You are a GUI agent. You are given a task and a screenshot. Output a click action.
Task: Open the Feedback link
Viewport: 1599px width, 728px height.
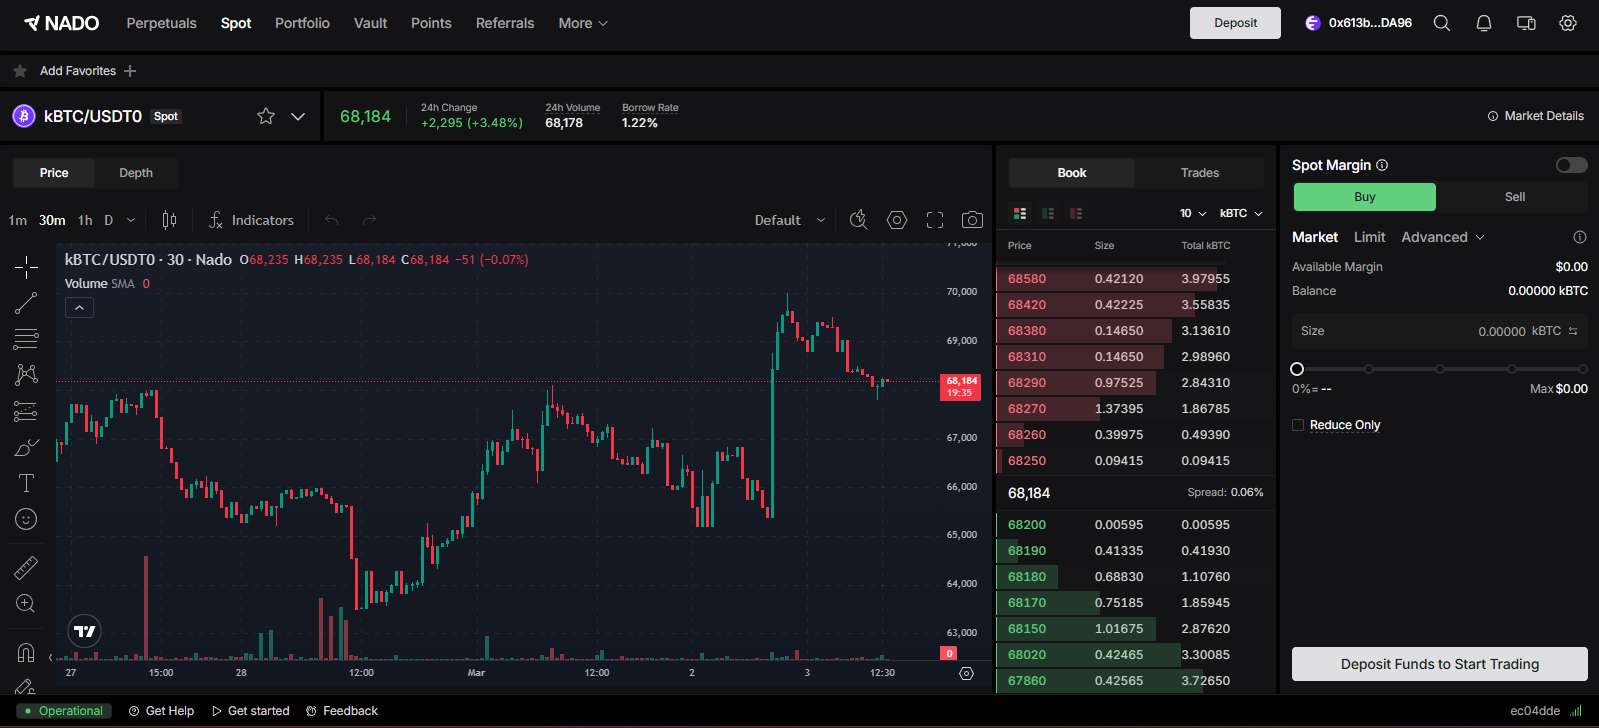point(342,711)
